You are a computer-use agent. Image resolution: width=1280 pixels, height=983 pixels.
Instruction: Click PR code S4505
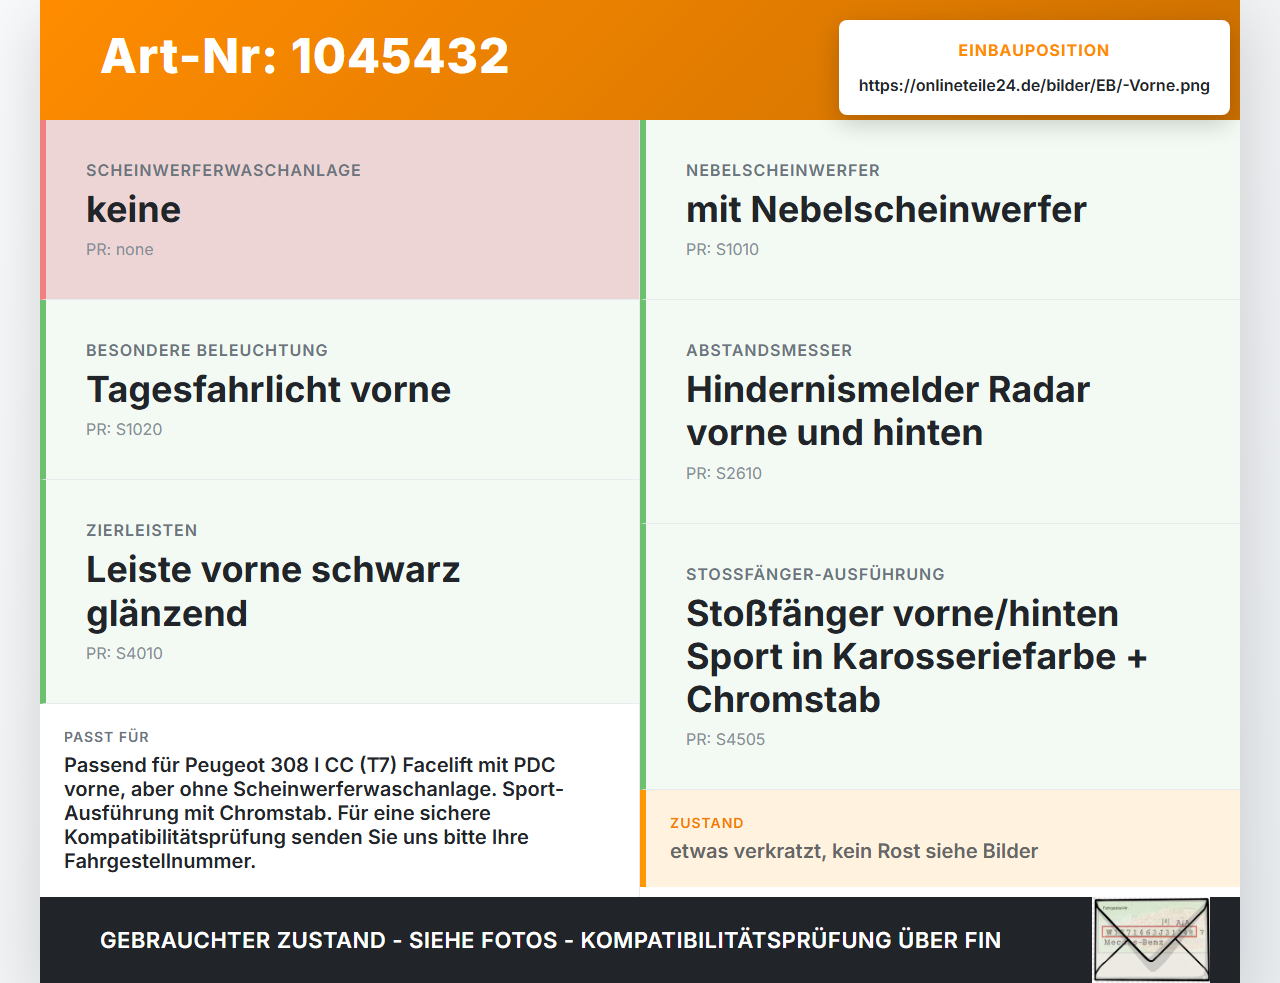point(725,740)
